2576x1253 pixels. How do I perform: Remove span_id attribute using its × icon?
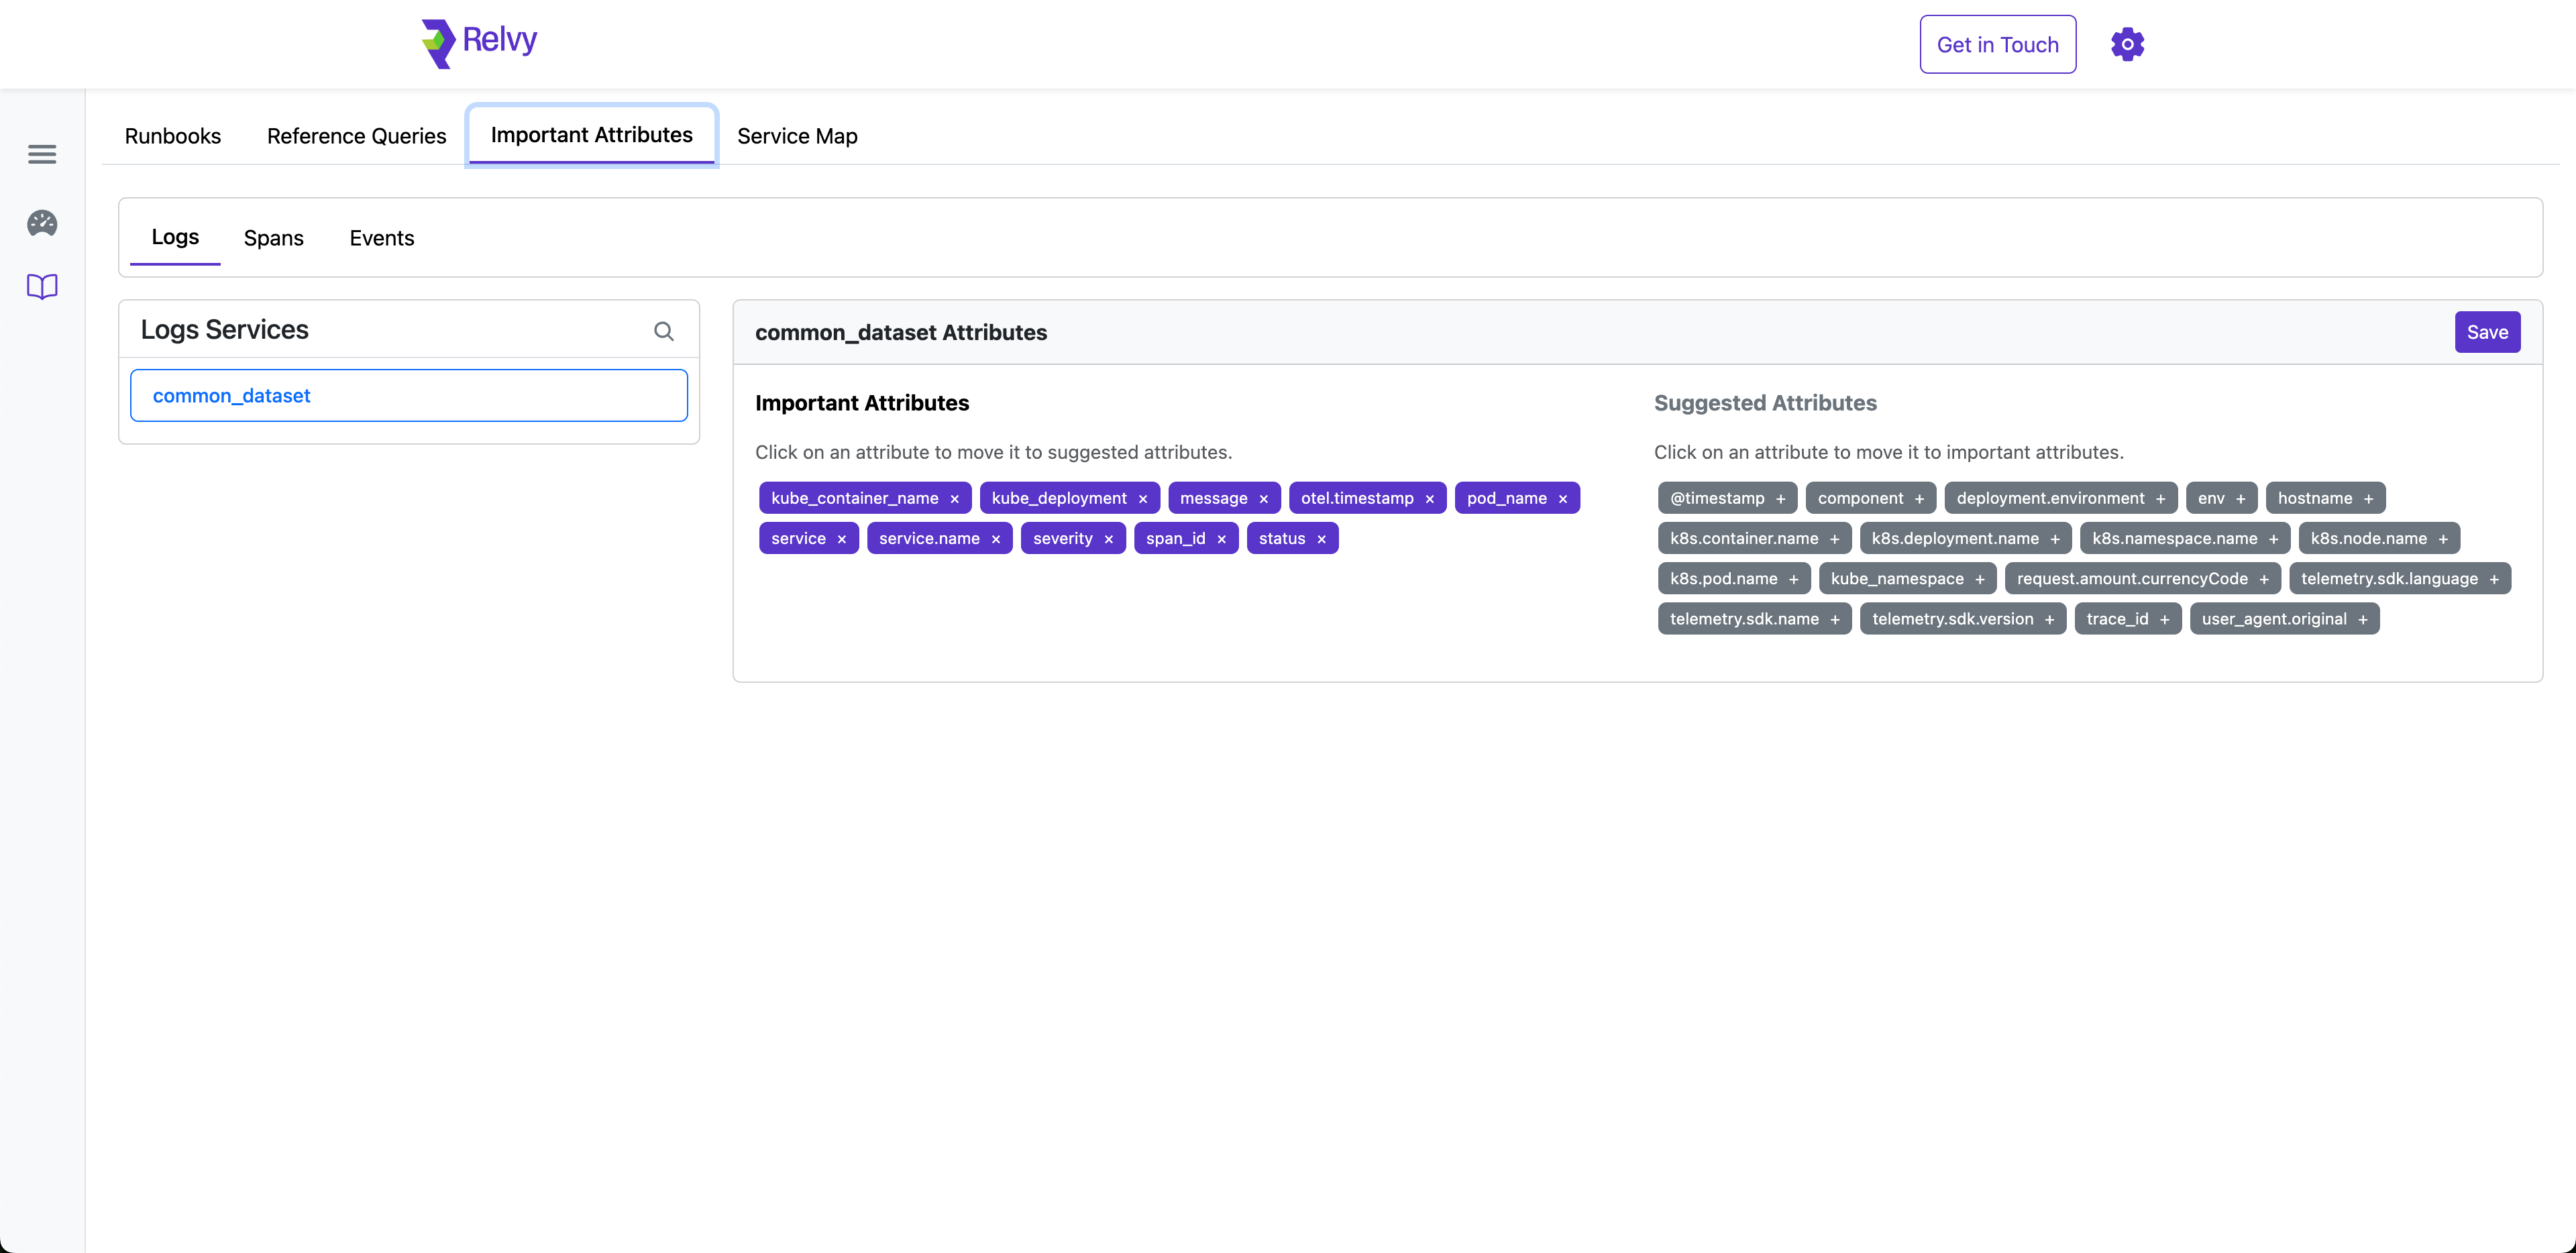[1222, 538]
